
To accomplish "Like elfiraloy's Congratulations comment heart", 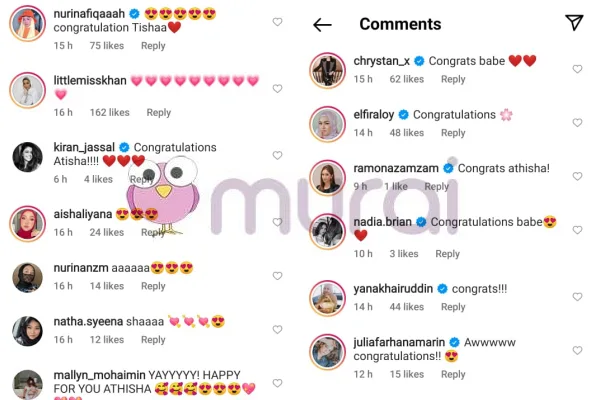I will (x=577, y=122).
